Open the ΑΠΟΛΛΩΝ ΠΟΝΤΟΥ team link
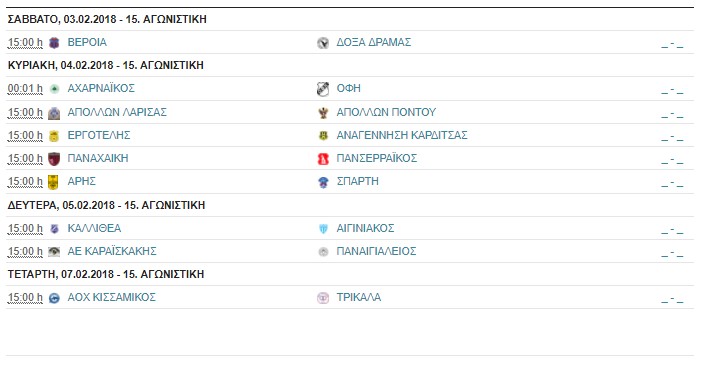This screenshot has width=703, height=369. tap(386, 112)
